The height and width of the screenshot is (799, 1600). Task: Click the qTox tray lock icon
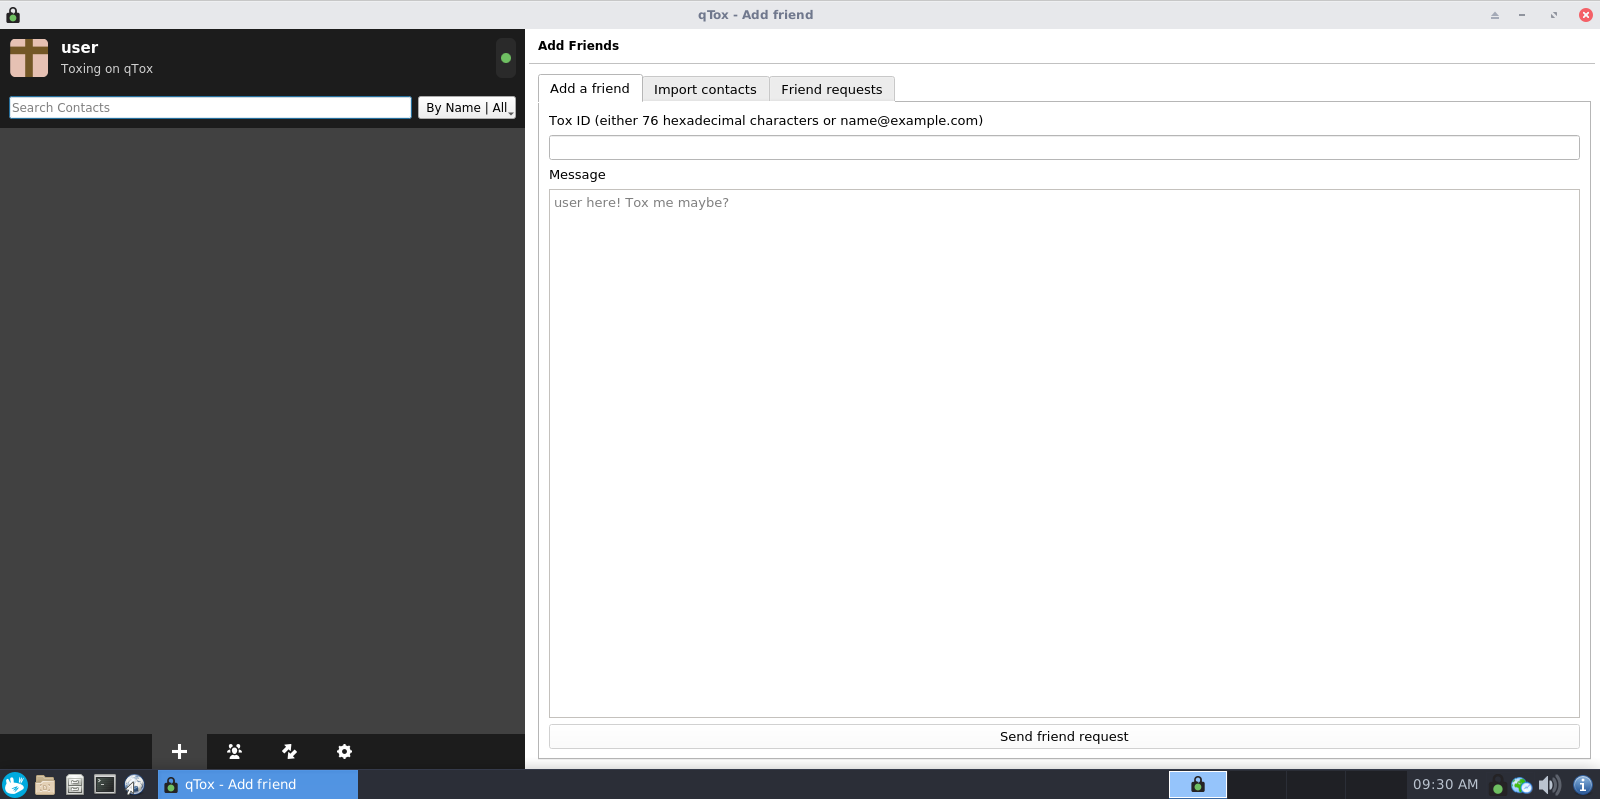[1497, 785]
